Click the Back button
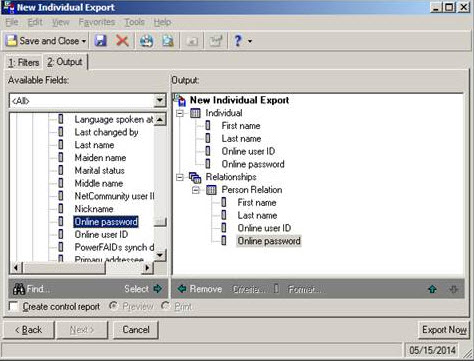Viewport: 474px width, 361px height. (x=29, y=330)
